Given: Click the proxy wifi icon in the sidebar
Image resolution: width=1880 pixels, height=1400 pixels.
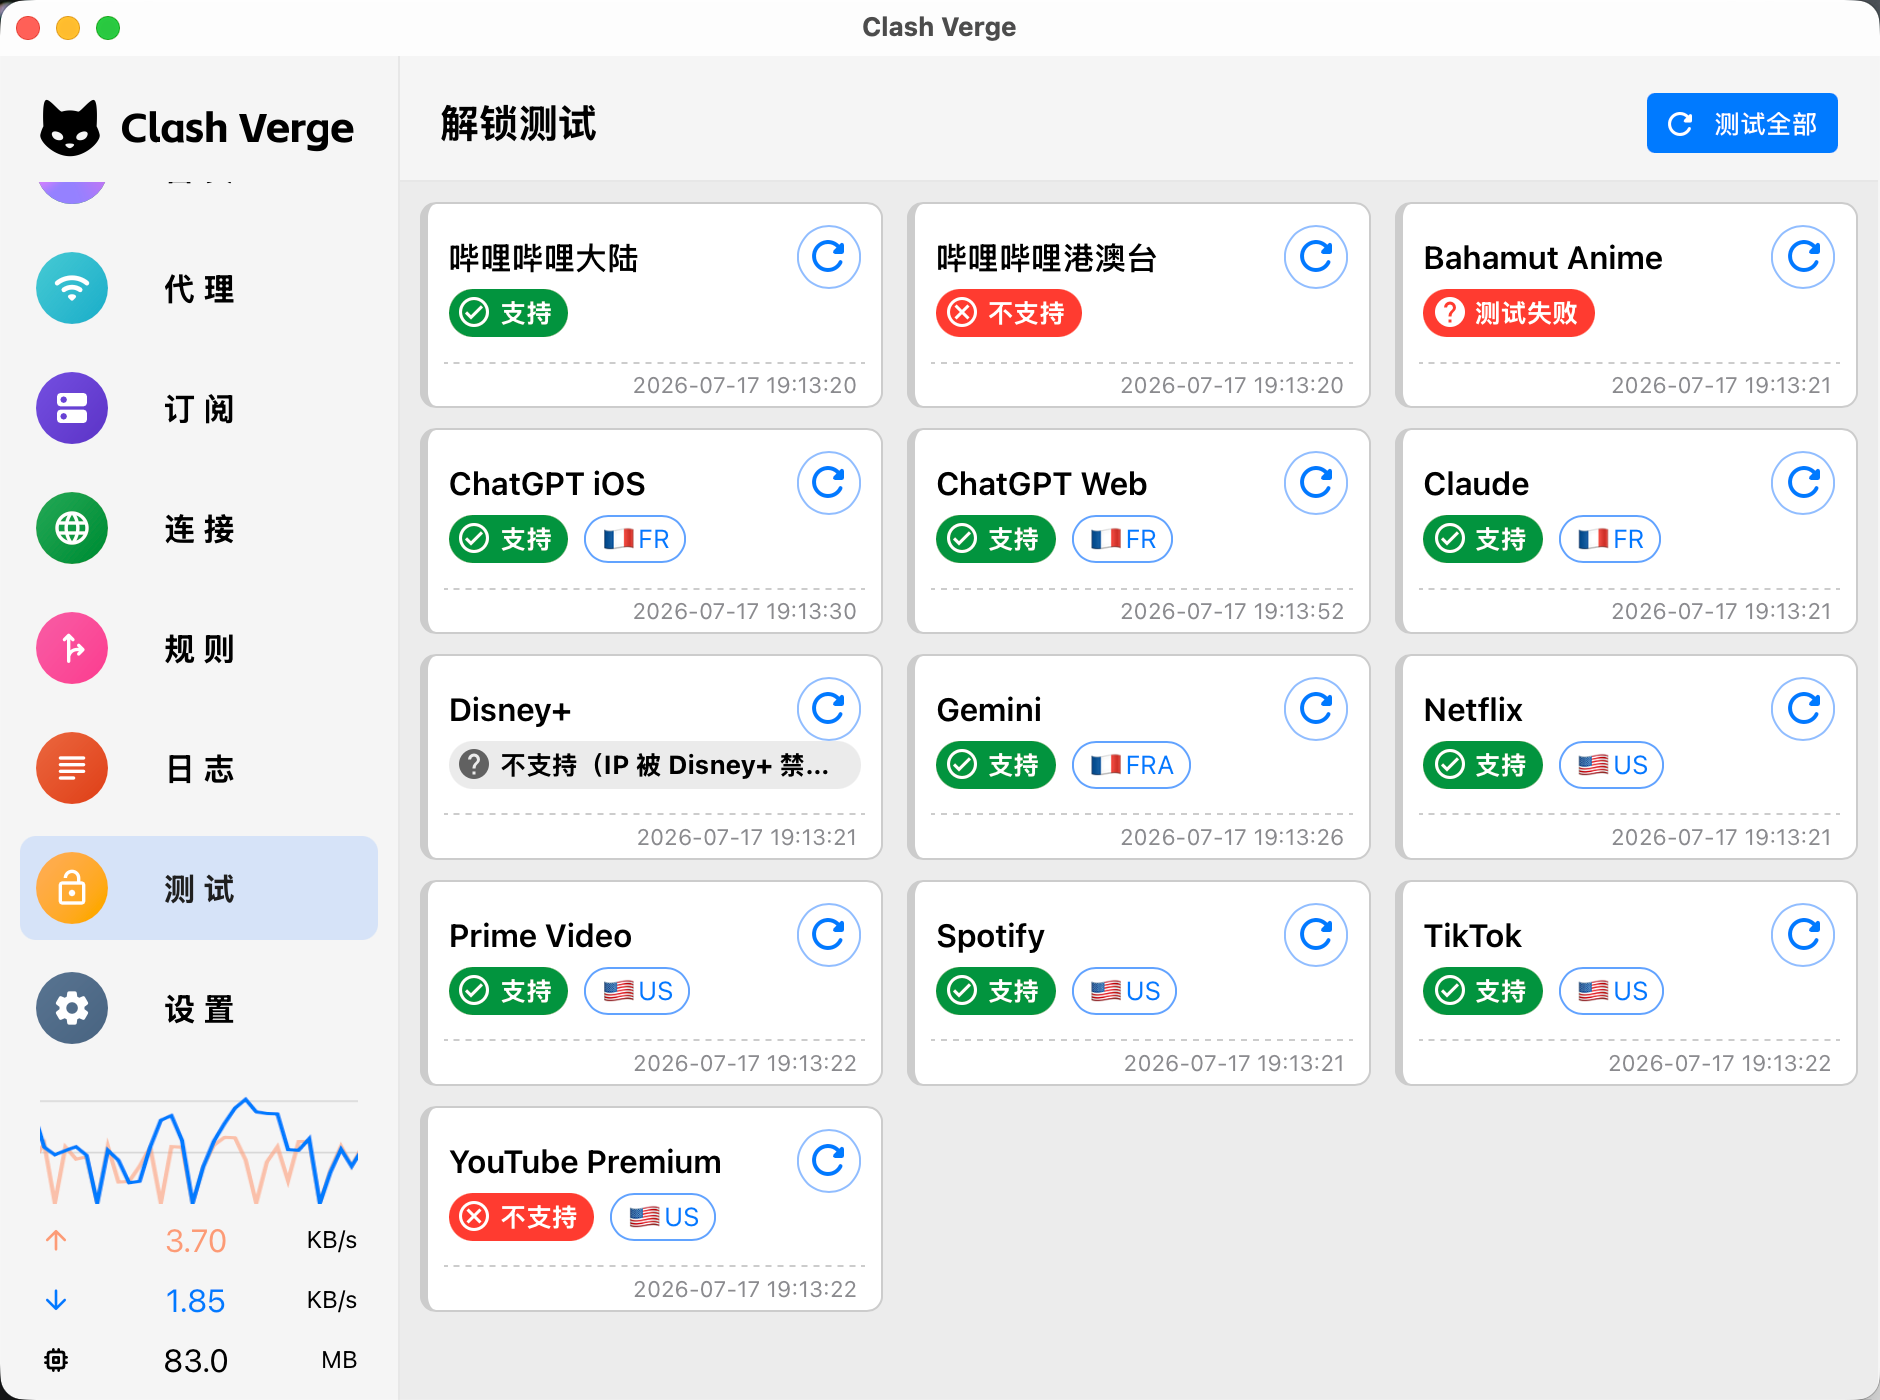Looking at the screenshot, I should tap(72, 289).
